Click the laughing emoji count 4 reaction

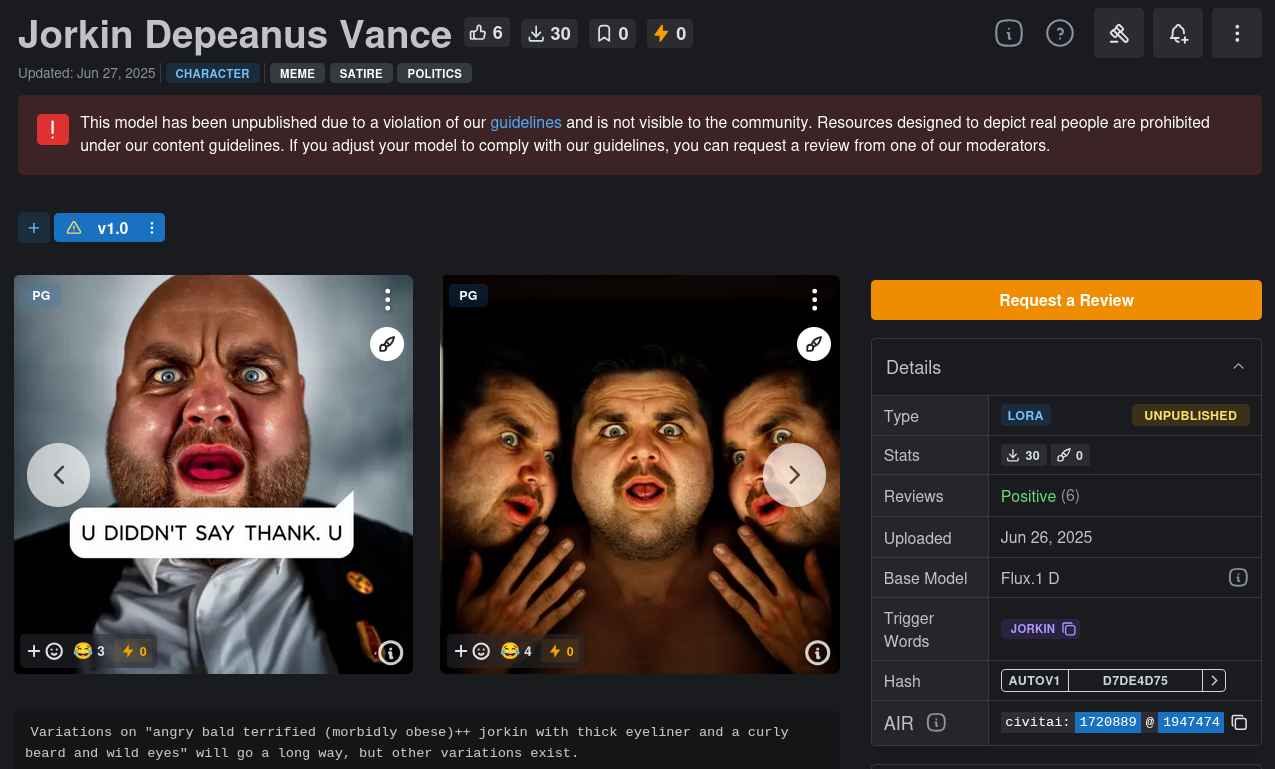point(516,651)
